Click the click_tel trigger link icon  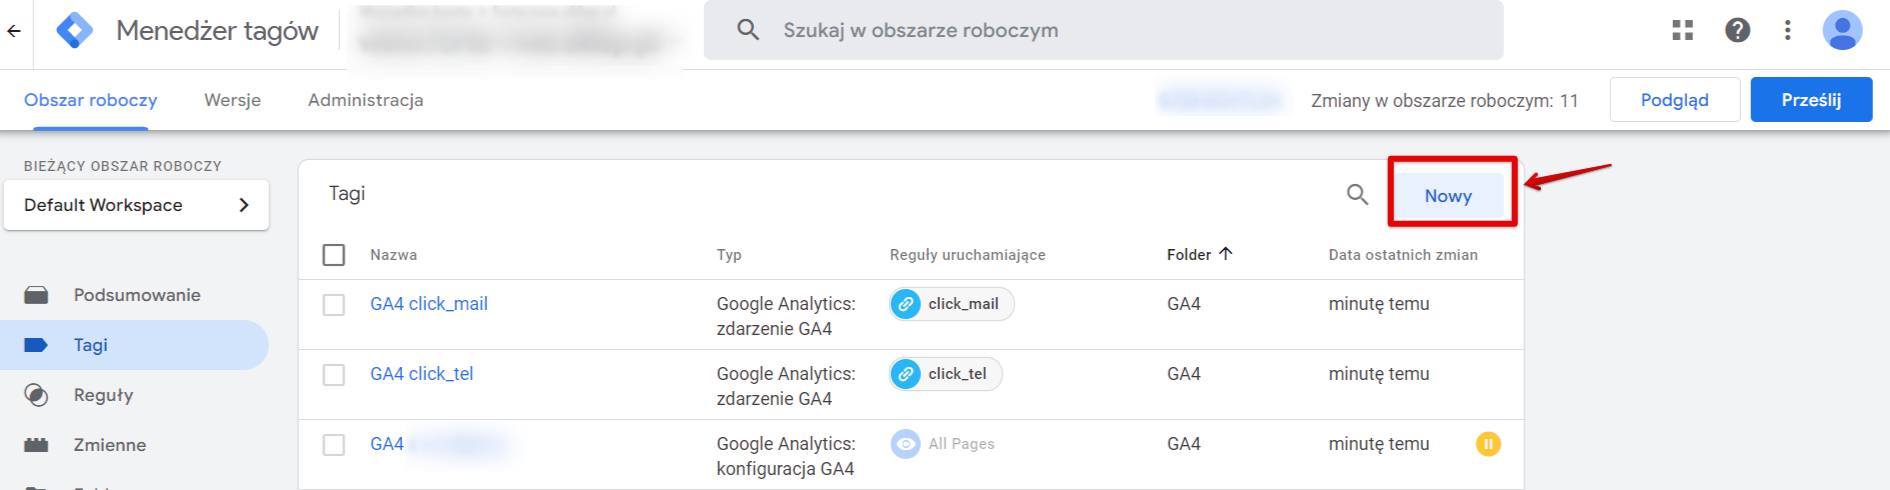coord(906,374)
